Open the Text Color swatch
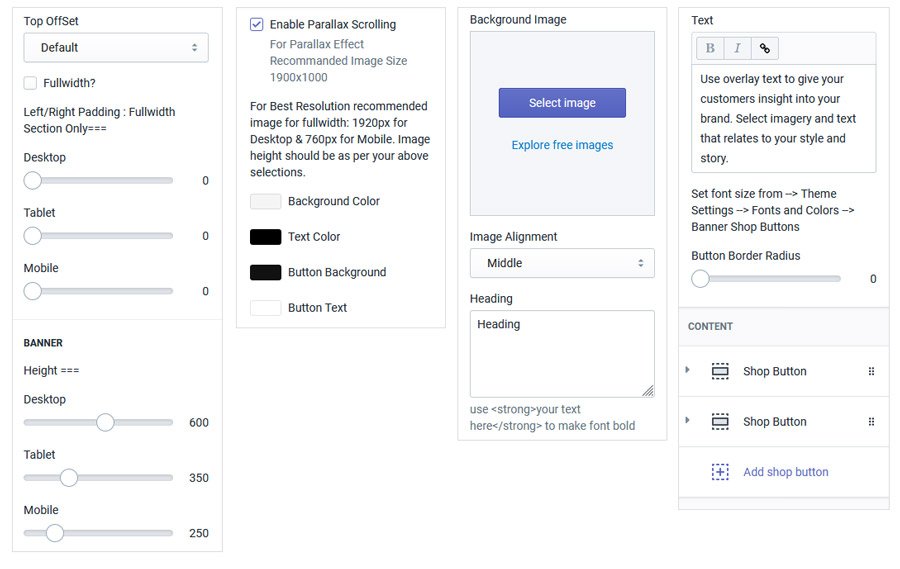The width and height of the screenshot is (900, 569). pyautogui.click(x=265, y=237)
